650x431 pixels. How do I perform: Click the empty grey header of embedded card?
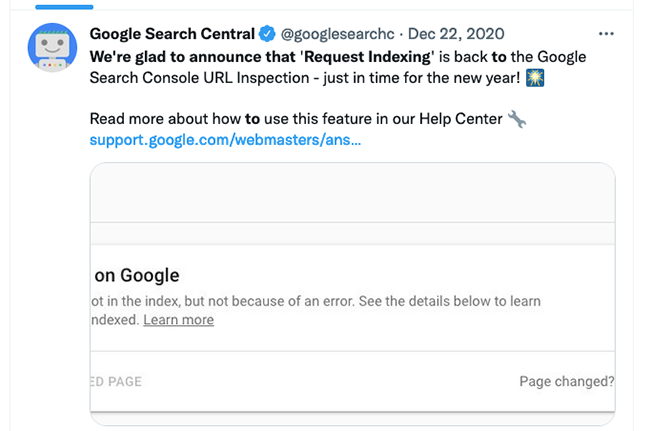coord(352,192)
